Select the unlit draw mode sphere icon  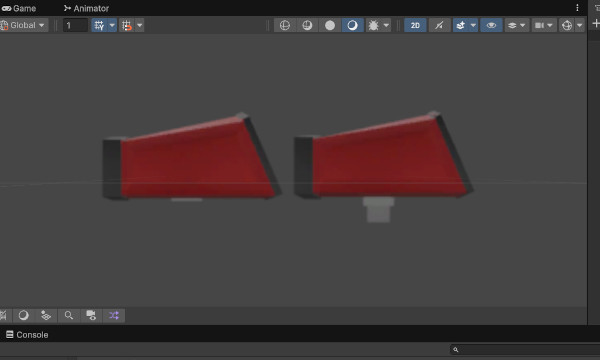[330, 25]
